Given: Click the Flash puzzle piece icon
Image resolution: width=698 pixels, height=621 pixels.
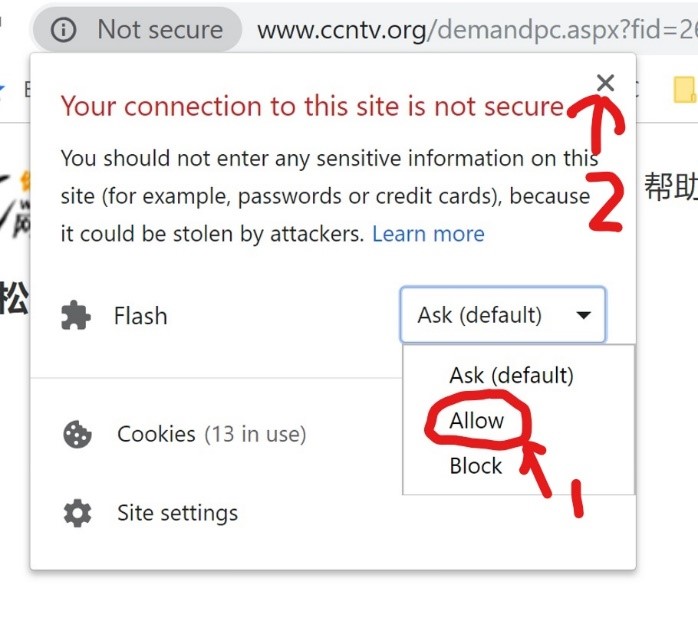Looking at the screenshot, I should point(76,316).
